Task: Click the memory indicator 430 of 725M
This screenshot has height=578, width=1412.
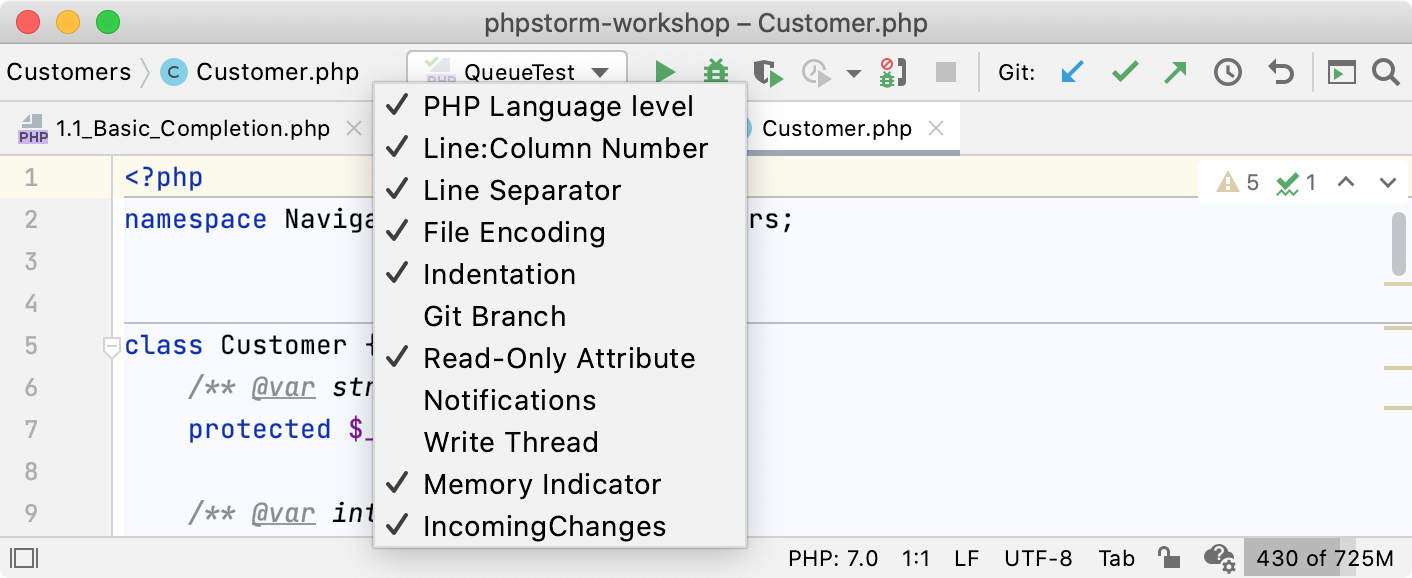Action: point(1324,558)
